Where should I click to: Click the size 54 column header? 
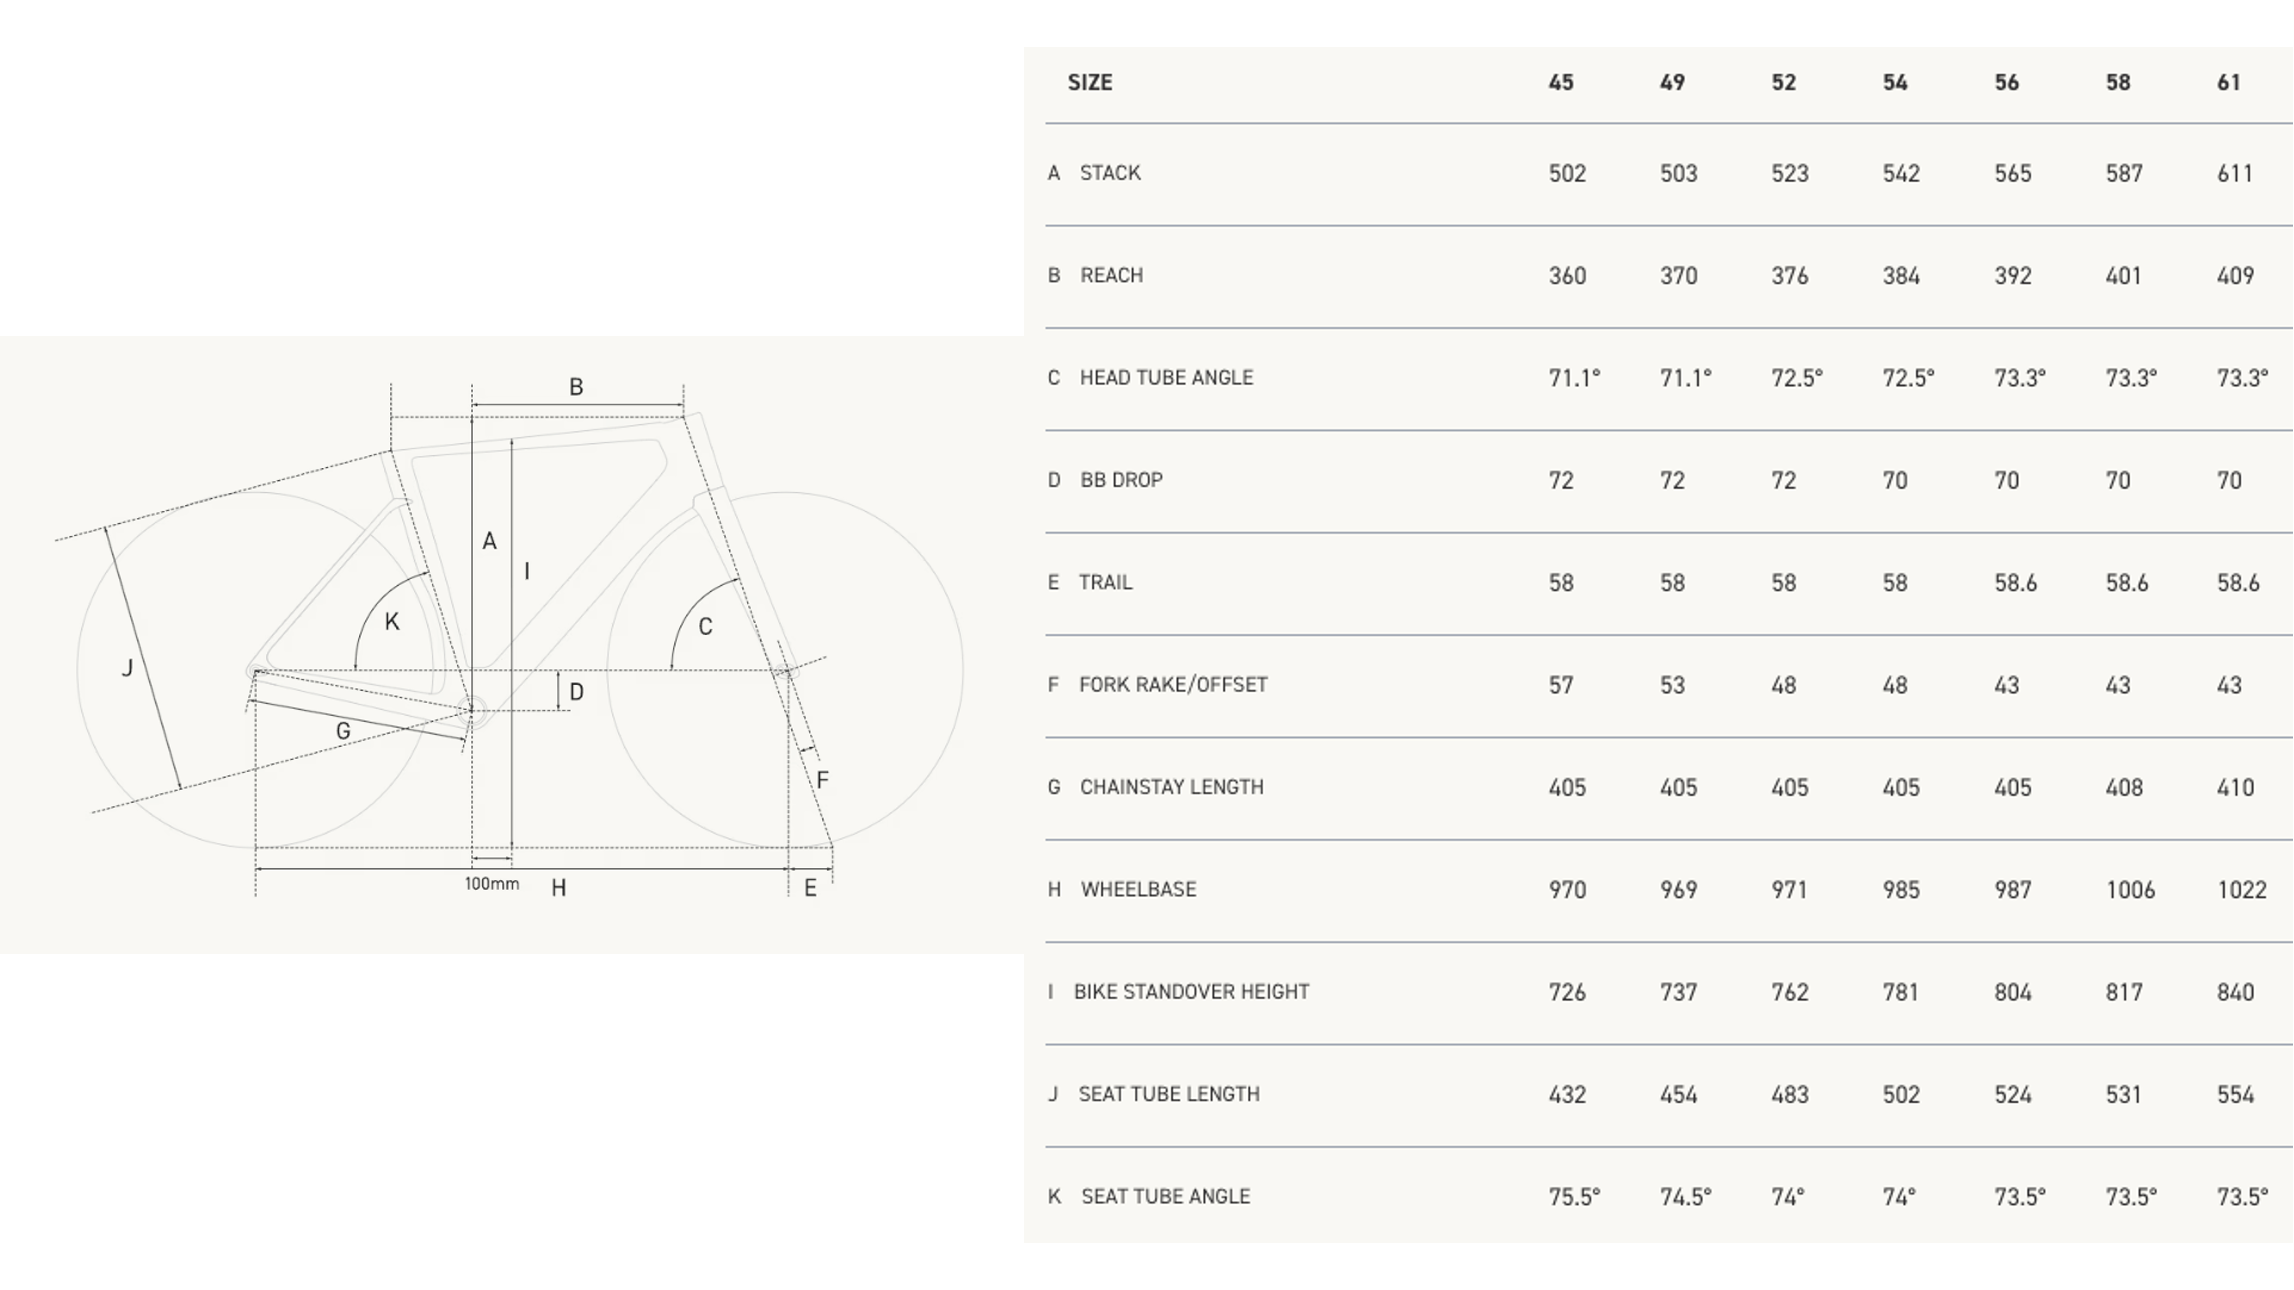1894,83
